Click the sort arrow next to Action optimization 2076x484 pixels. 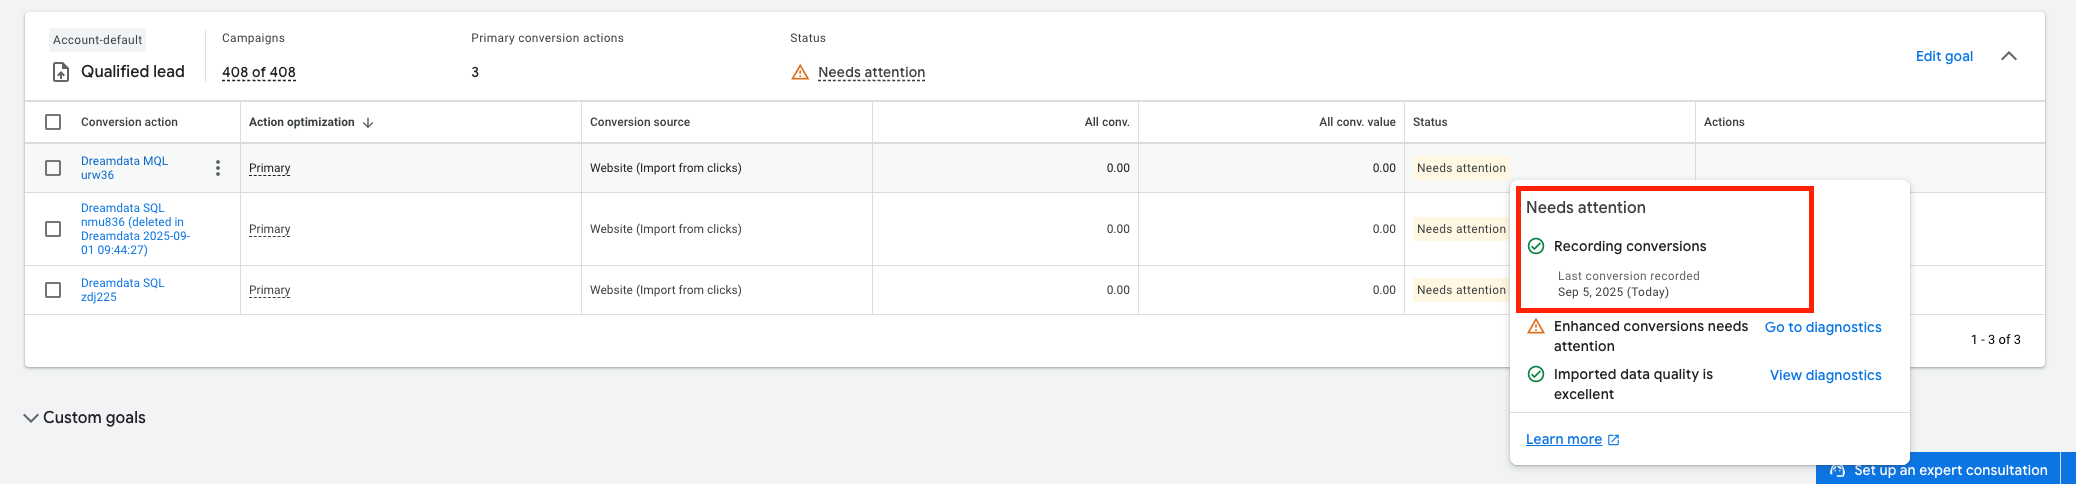click(368, 122)
